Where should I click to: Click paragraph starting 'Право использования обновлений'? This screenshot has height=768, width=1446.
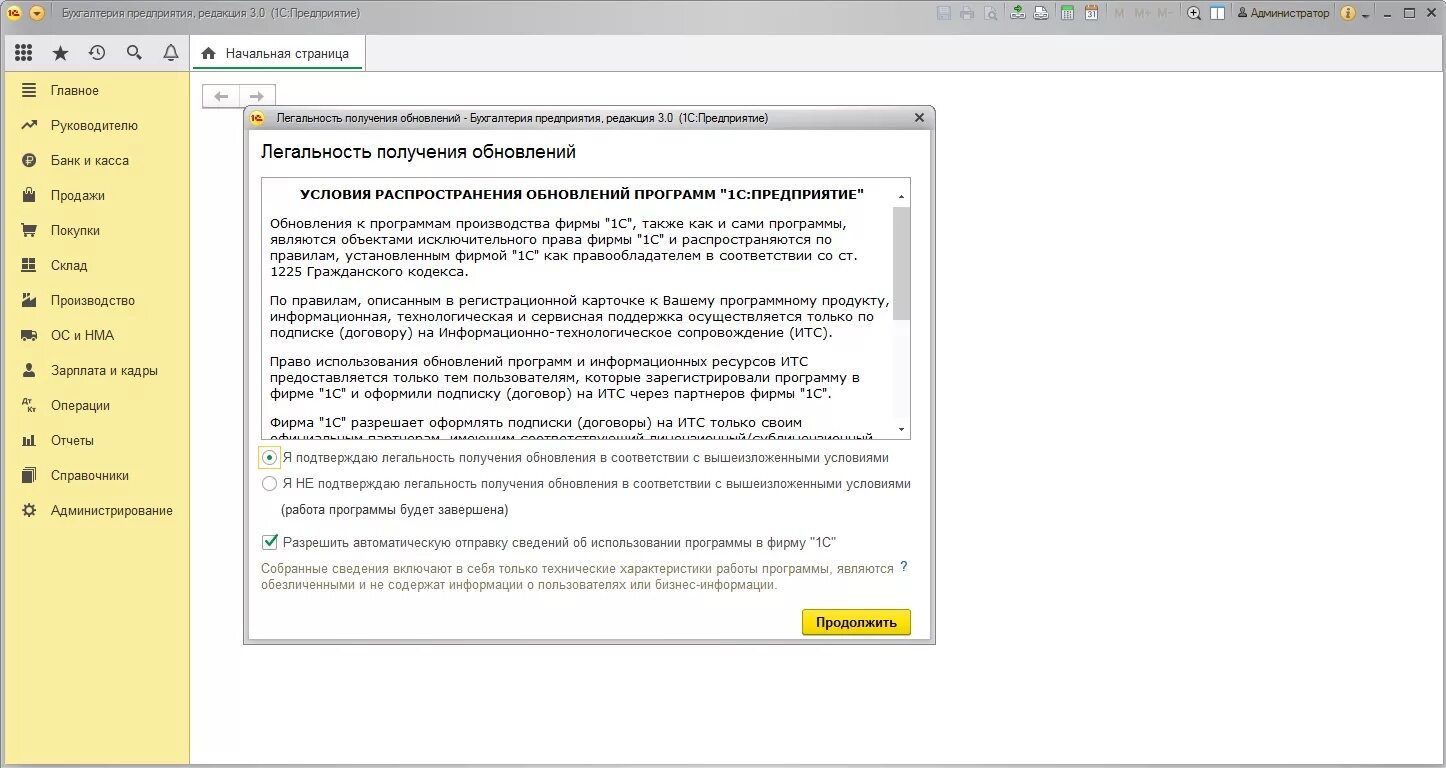tap(565, 378)
